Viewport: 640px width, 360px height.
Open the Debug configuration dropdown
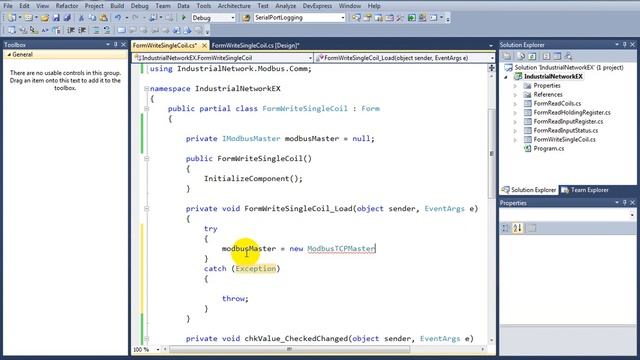click(233, 18)
